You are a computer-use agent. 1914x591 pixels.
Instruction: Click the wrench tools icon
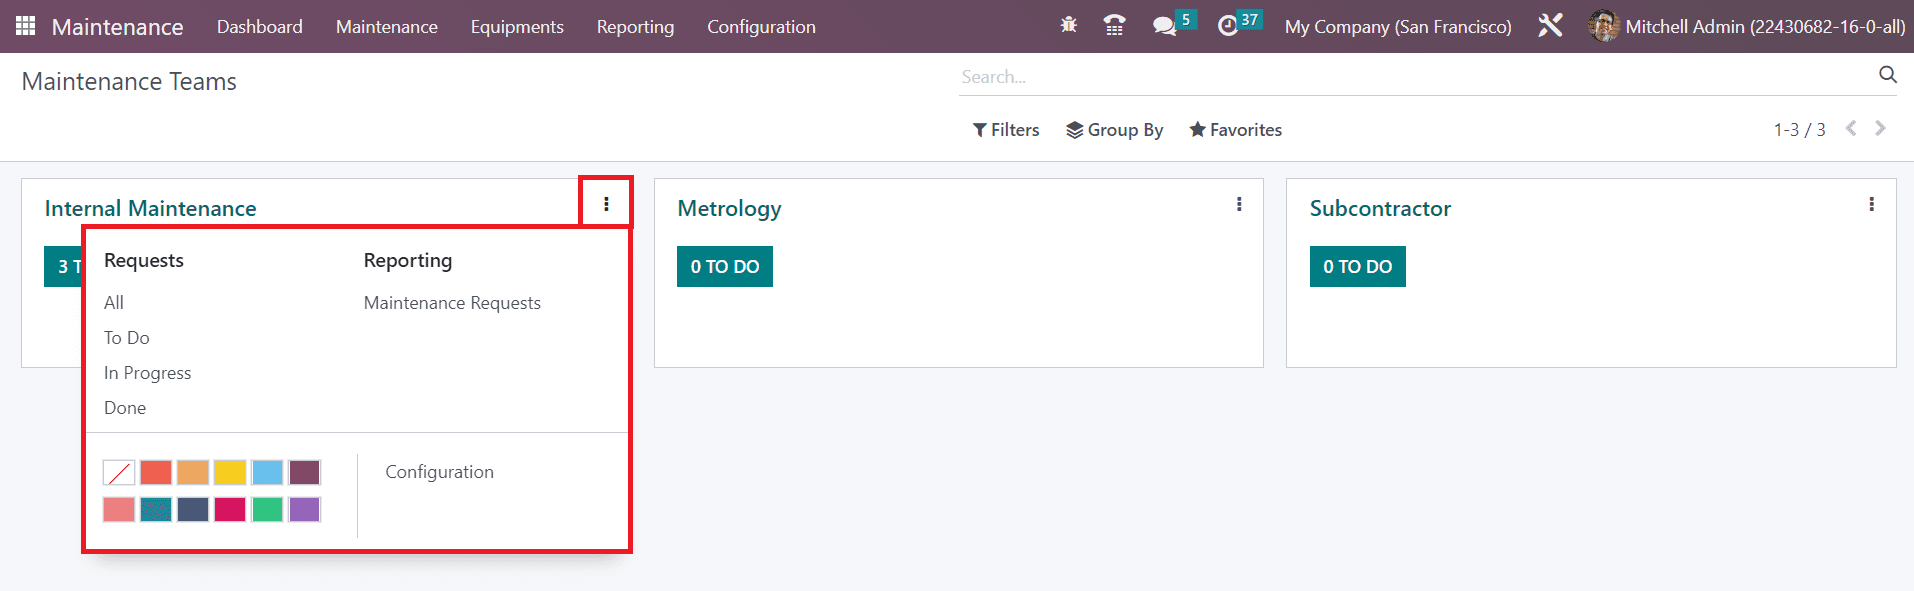pos(1550,26)
